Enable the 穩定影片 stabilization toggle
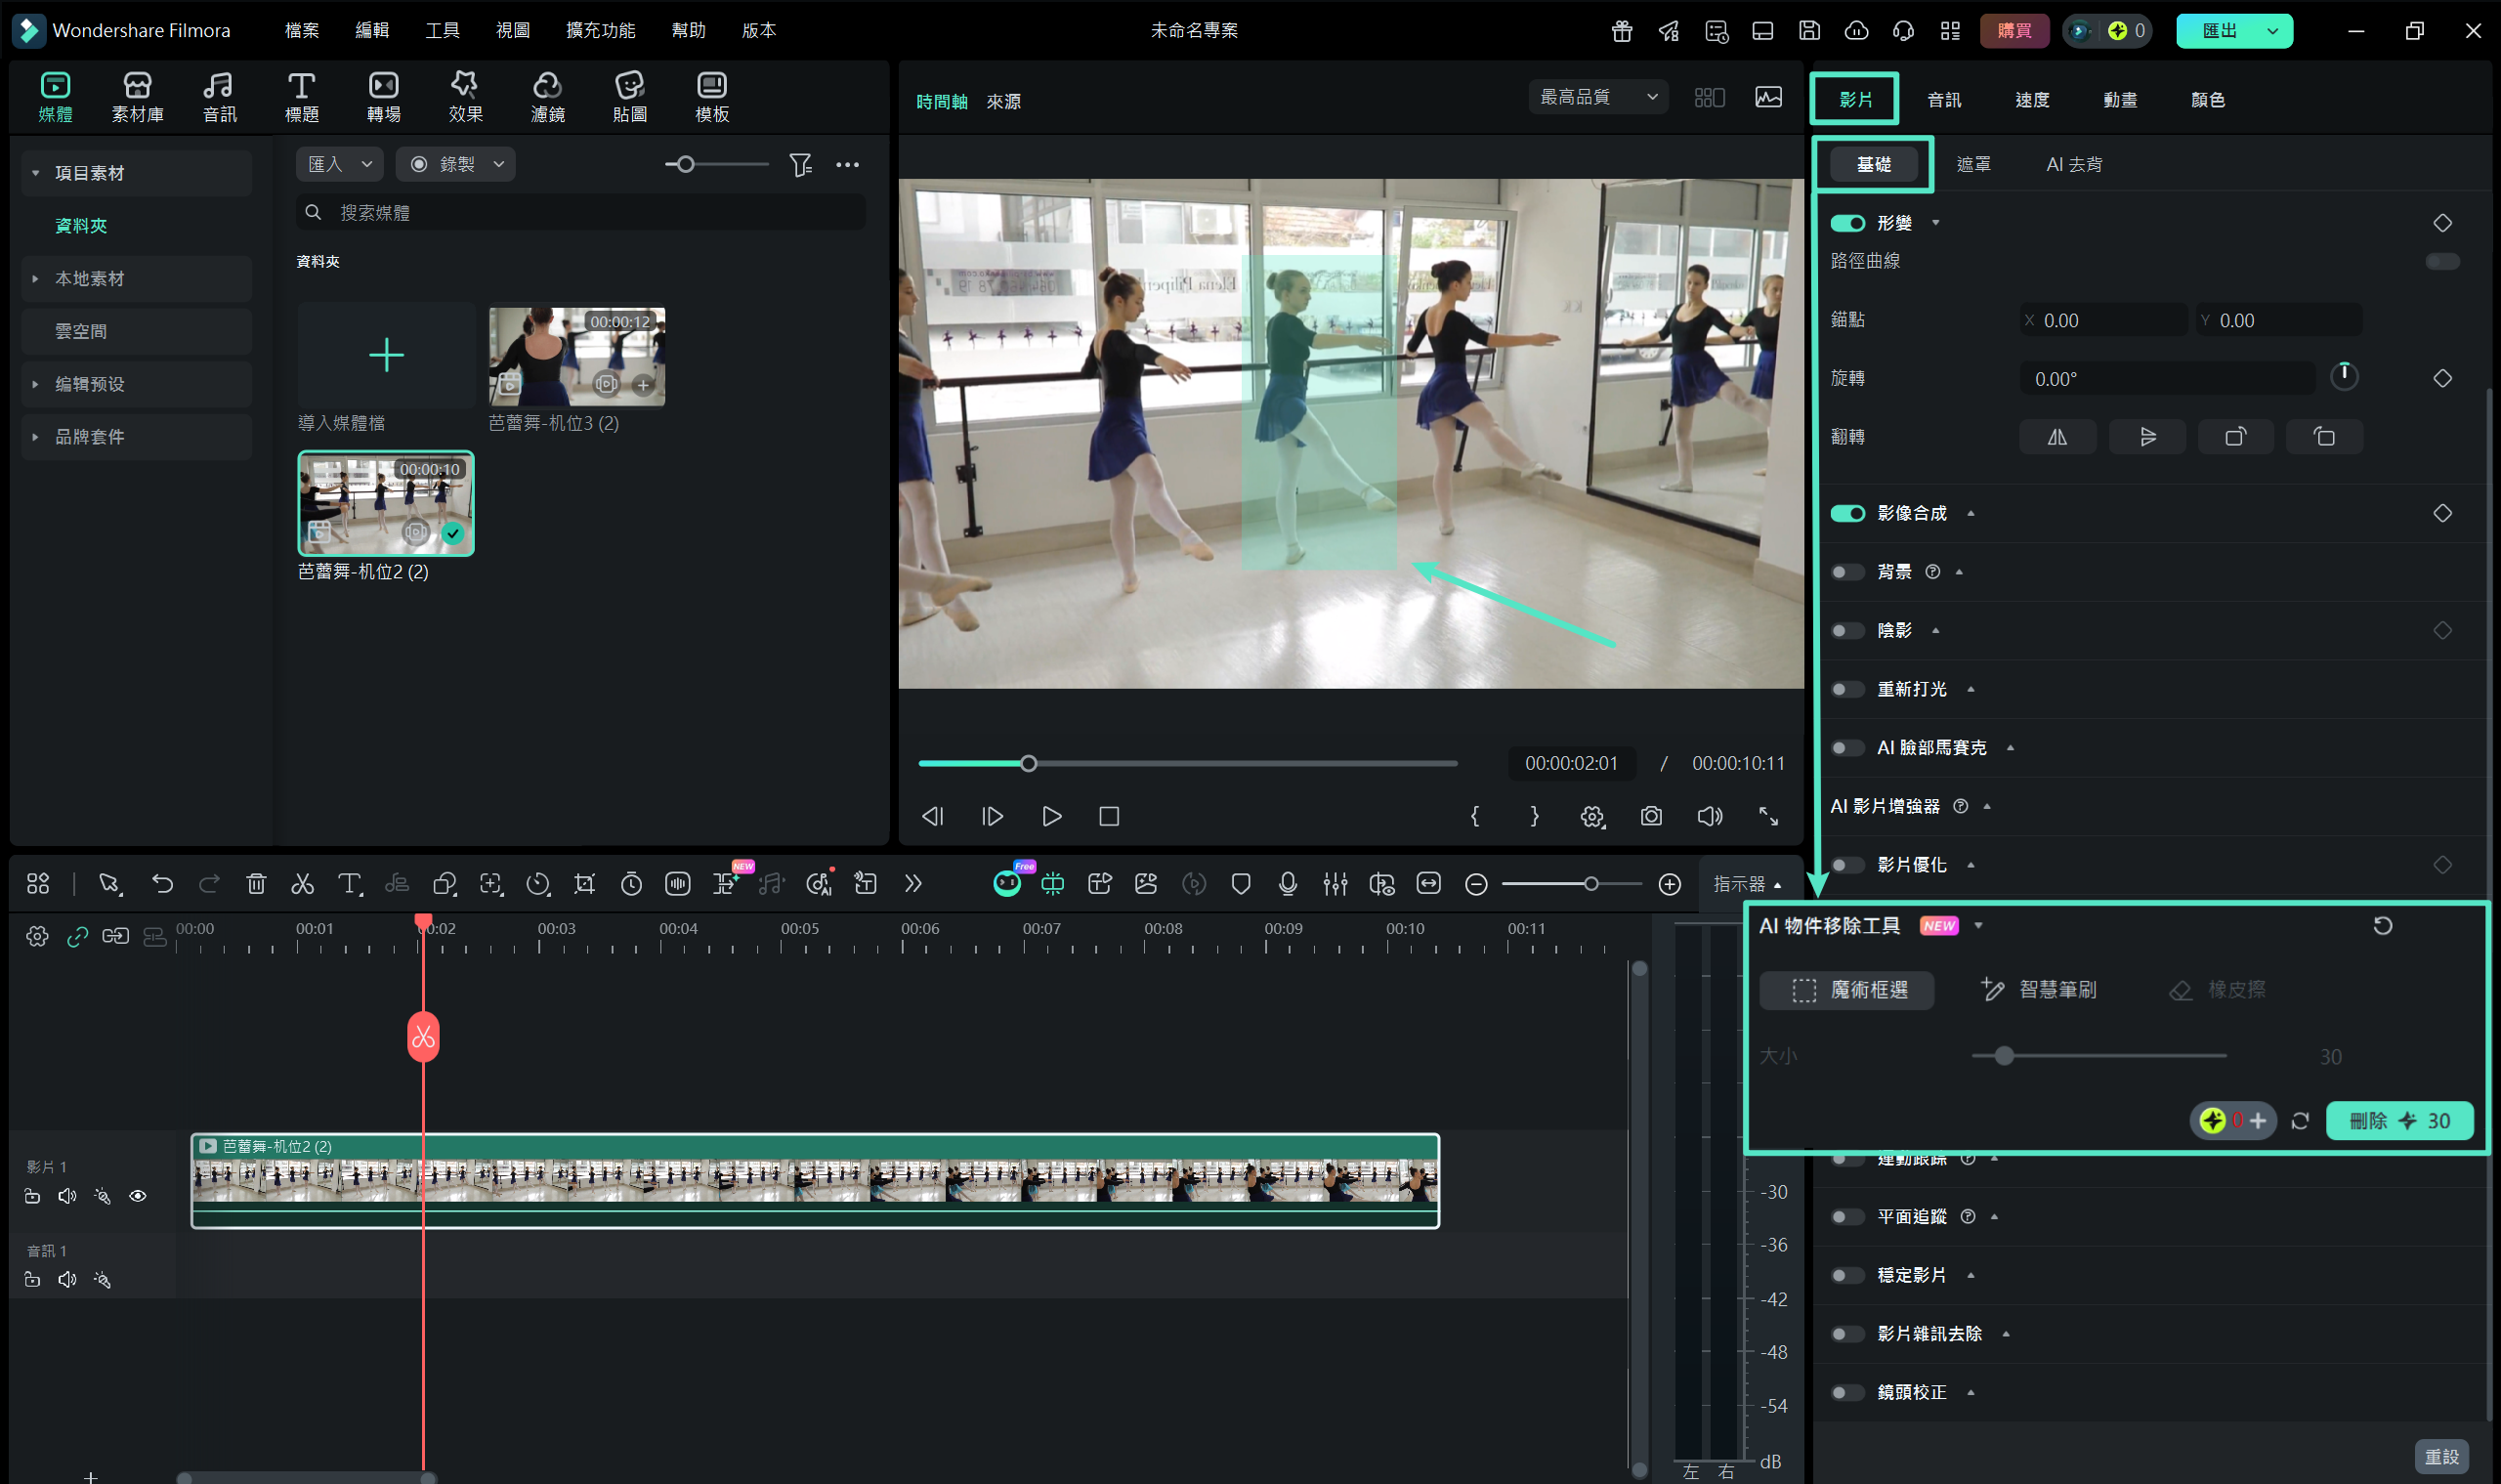Screen dimensions: 2501x1484 click(x=1847, y=1275)
